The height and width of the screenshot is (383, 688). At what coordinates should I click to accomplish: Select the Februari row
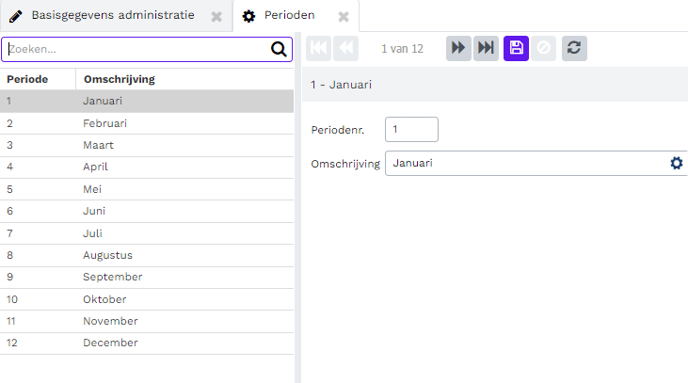[147, 123]
